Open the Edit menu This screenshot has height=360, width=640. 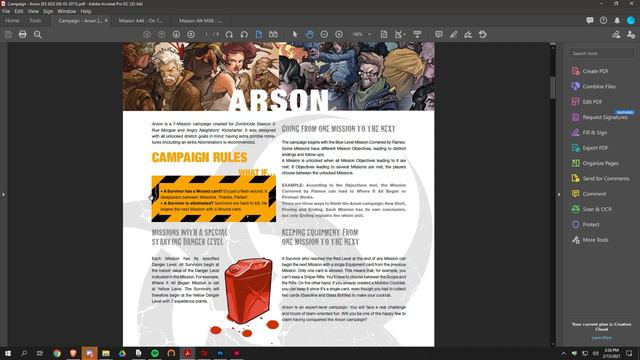[19, 11]
